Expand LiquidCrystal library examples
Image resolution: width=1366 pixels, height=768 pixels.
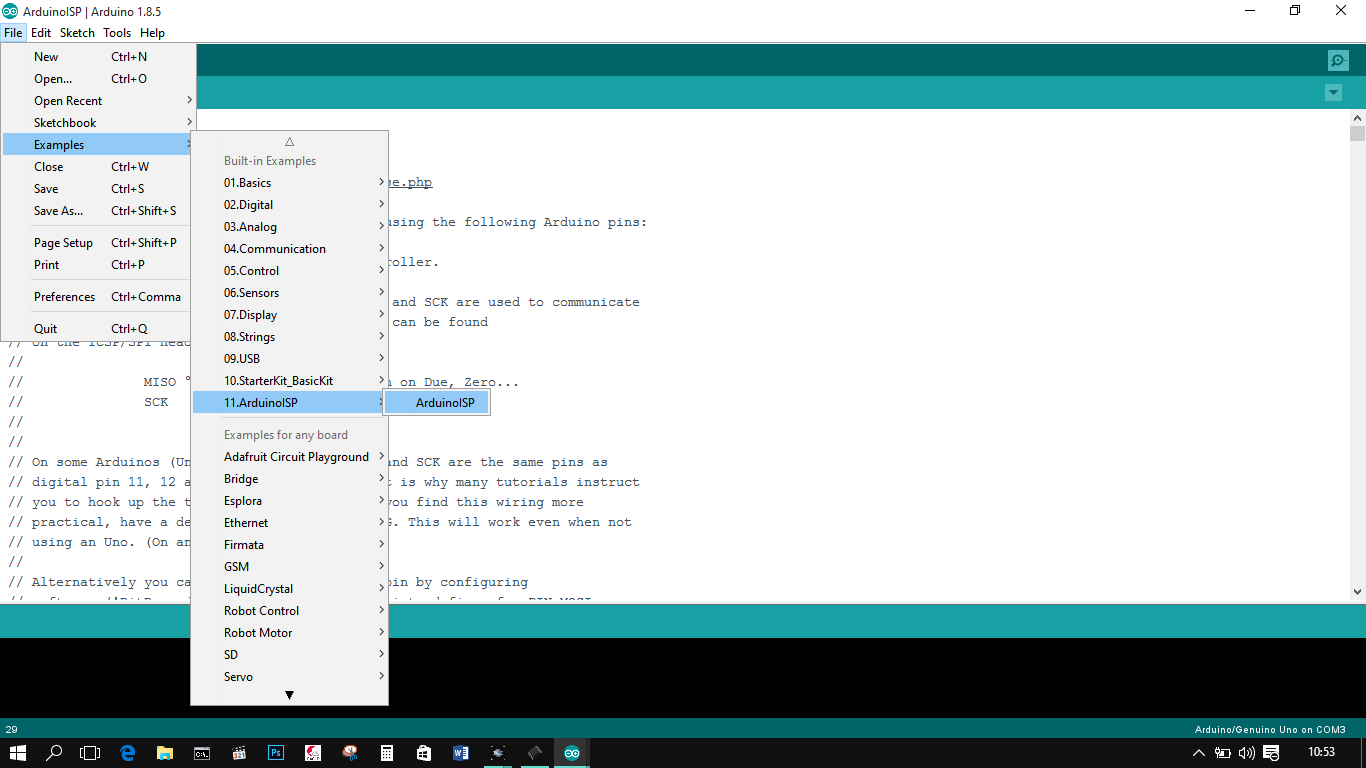pyautogui.click(x=289, y=589)
